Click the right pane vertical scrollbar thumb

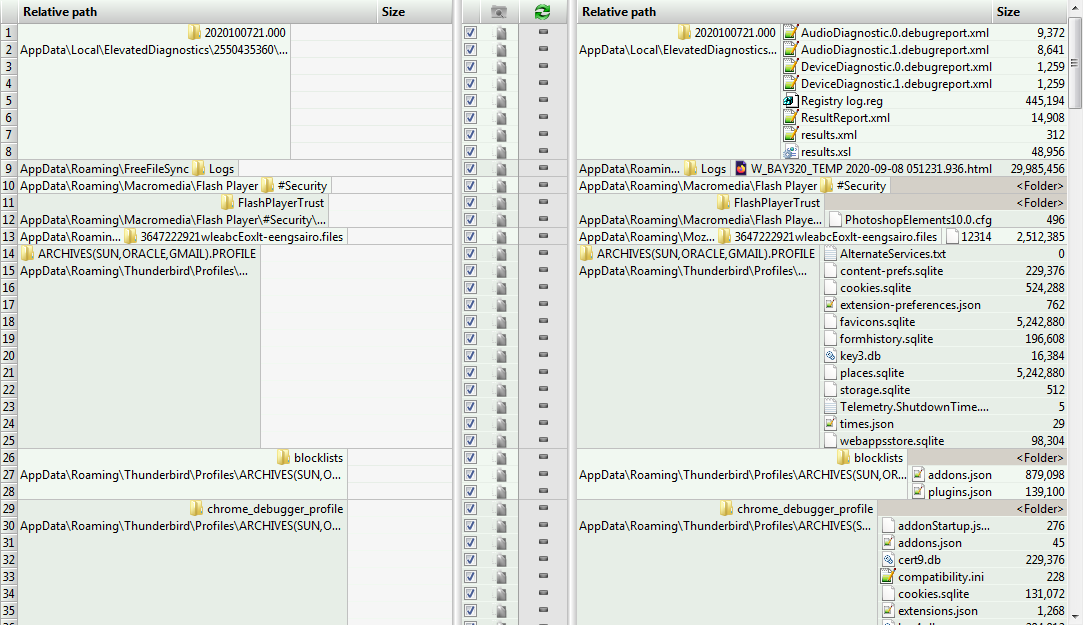click(x=1075, y=63)
